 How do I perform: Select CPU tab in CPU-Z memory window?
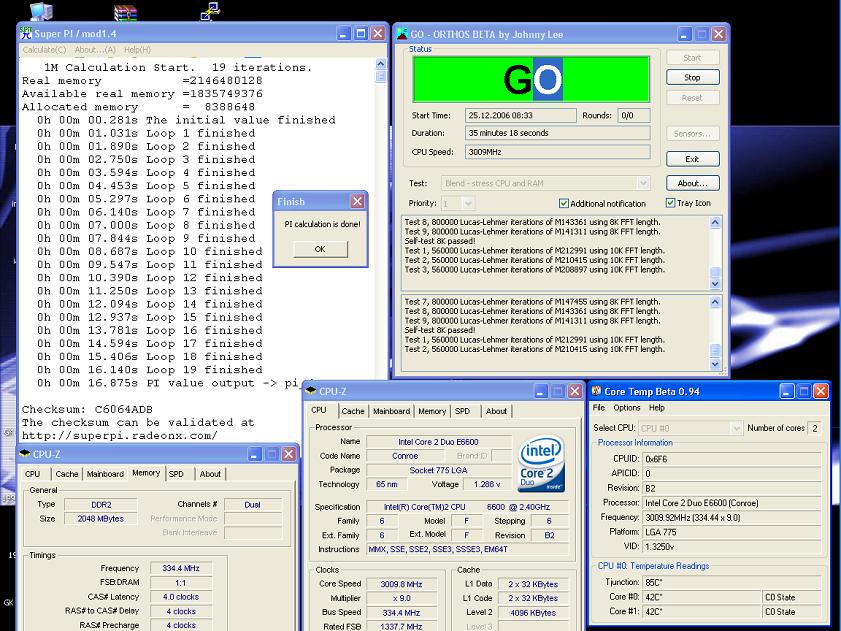click(x=33, y=474)
